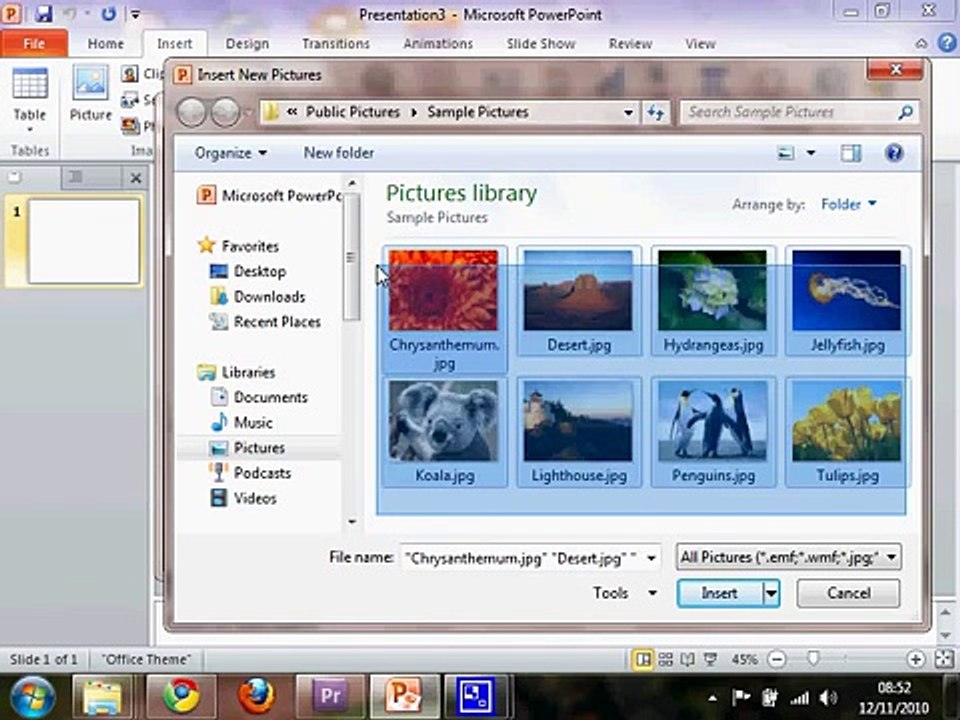Switch to Home ribbon tab
Image resolution: width=960 pixels, height=720 pixels.
(105, 43)
